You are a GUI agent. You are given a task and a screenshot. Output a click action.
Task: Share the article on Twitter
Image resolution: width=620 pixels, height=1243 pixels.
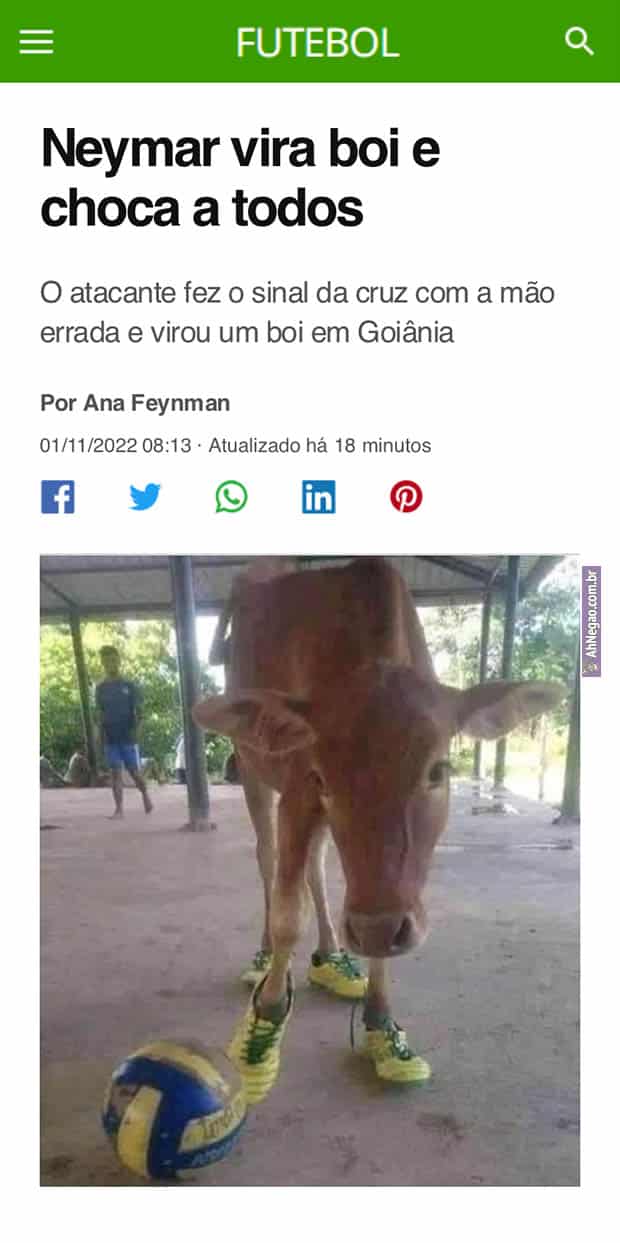(145, 497)
